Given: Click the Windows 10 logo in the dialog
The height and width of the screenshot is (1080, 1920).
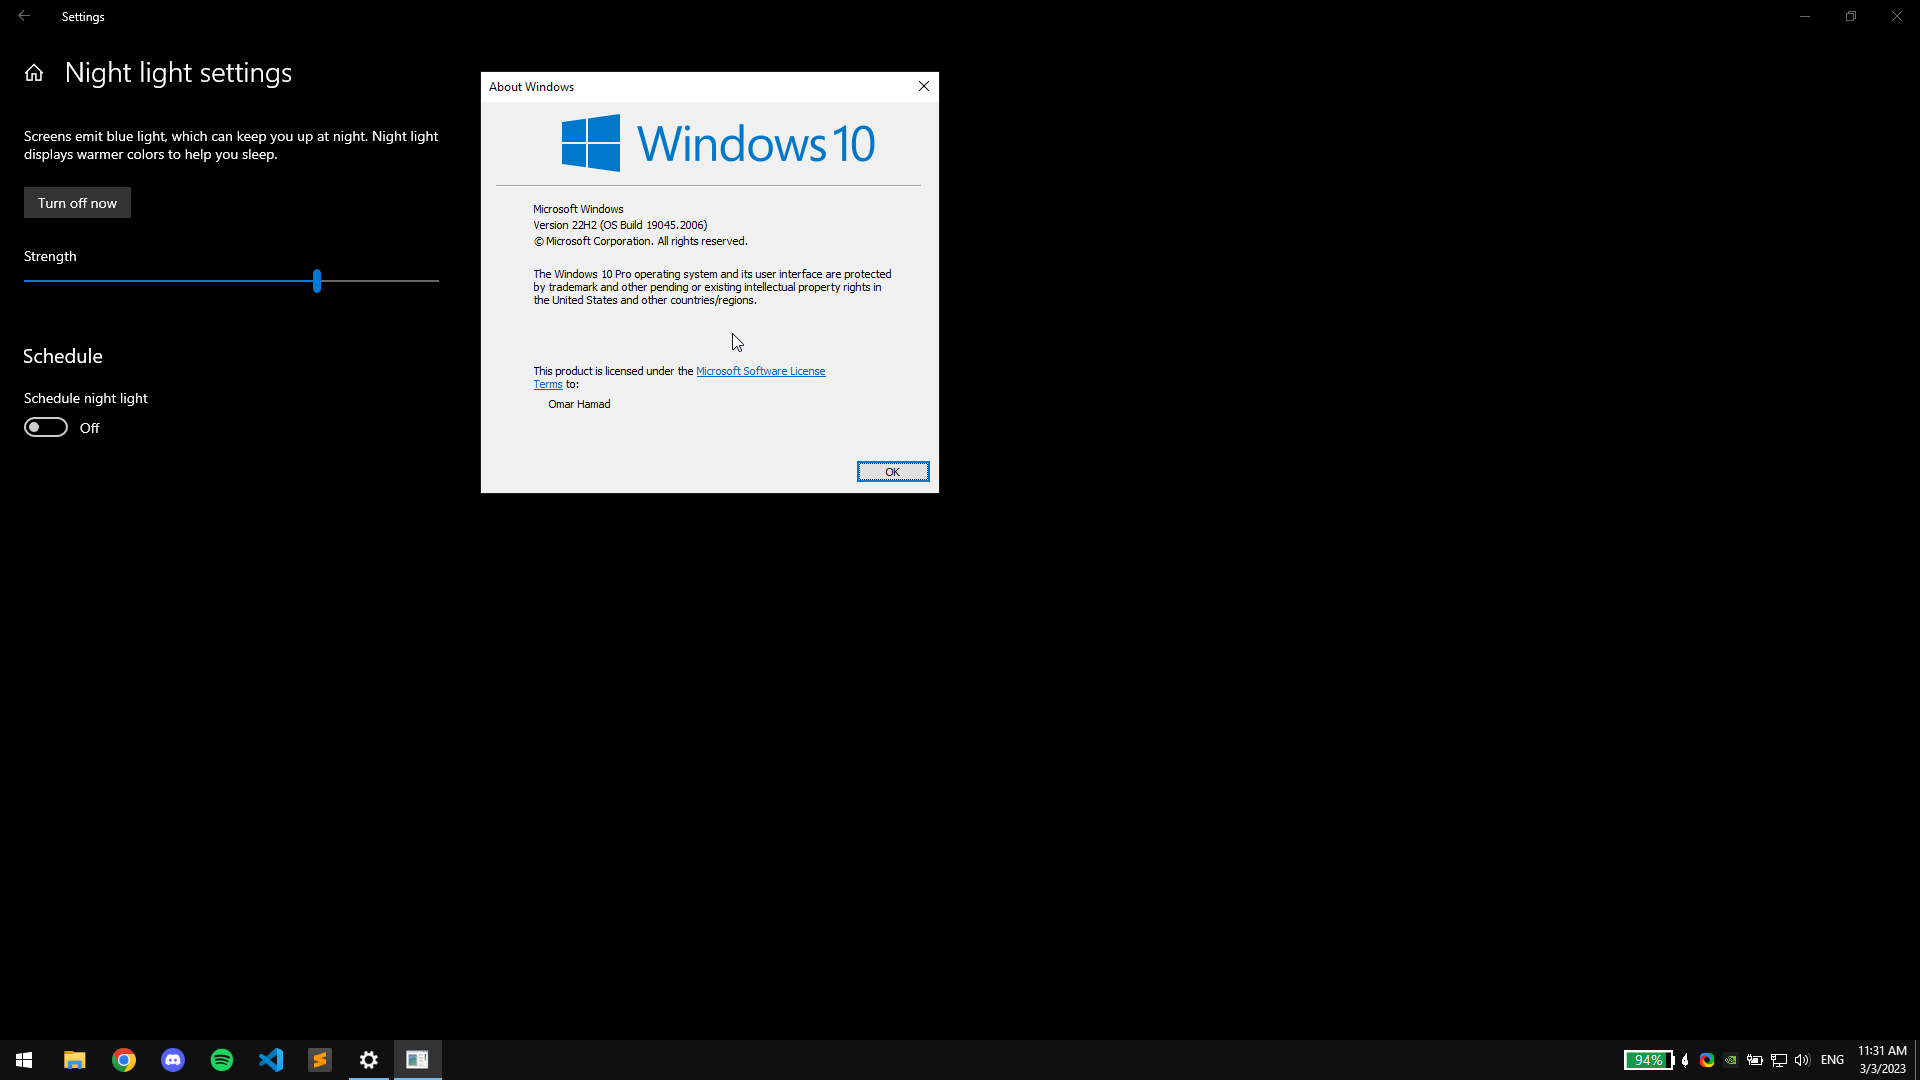Looking at the screenshot, I should click(718, 143).
